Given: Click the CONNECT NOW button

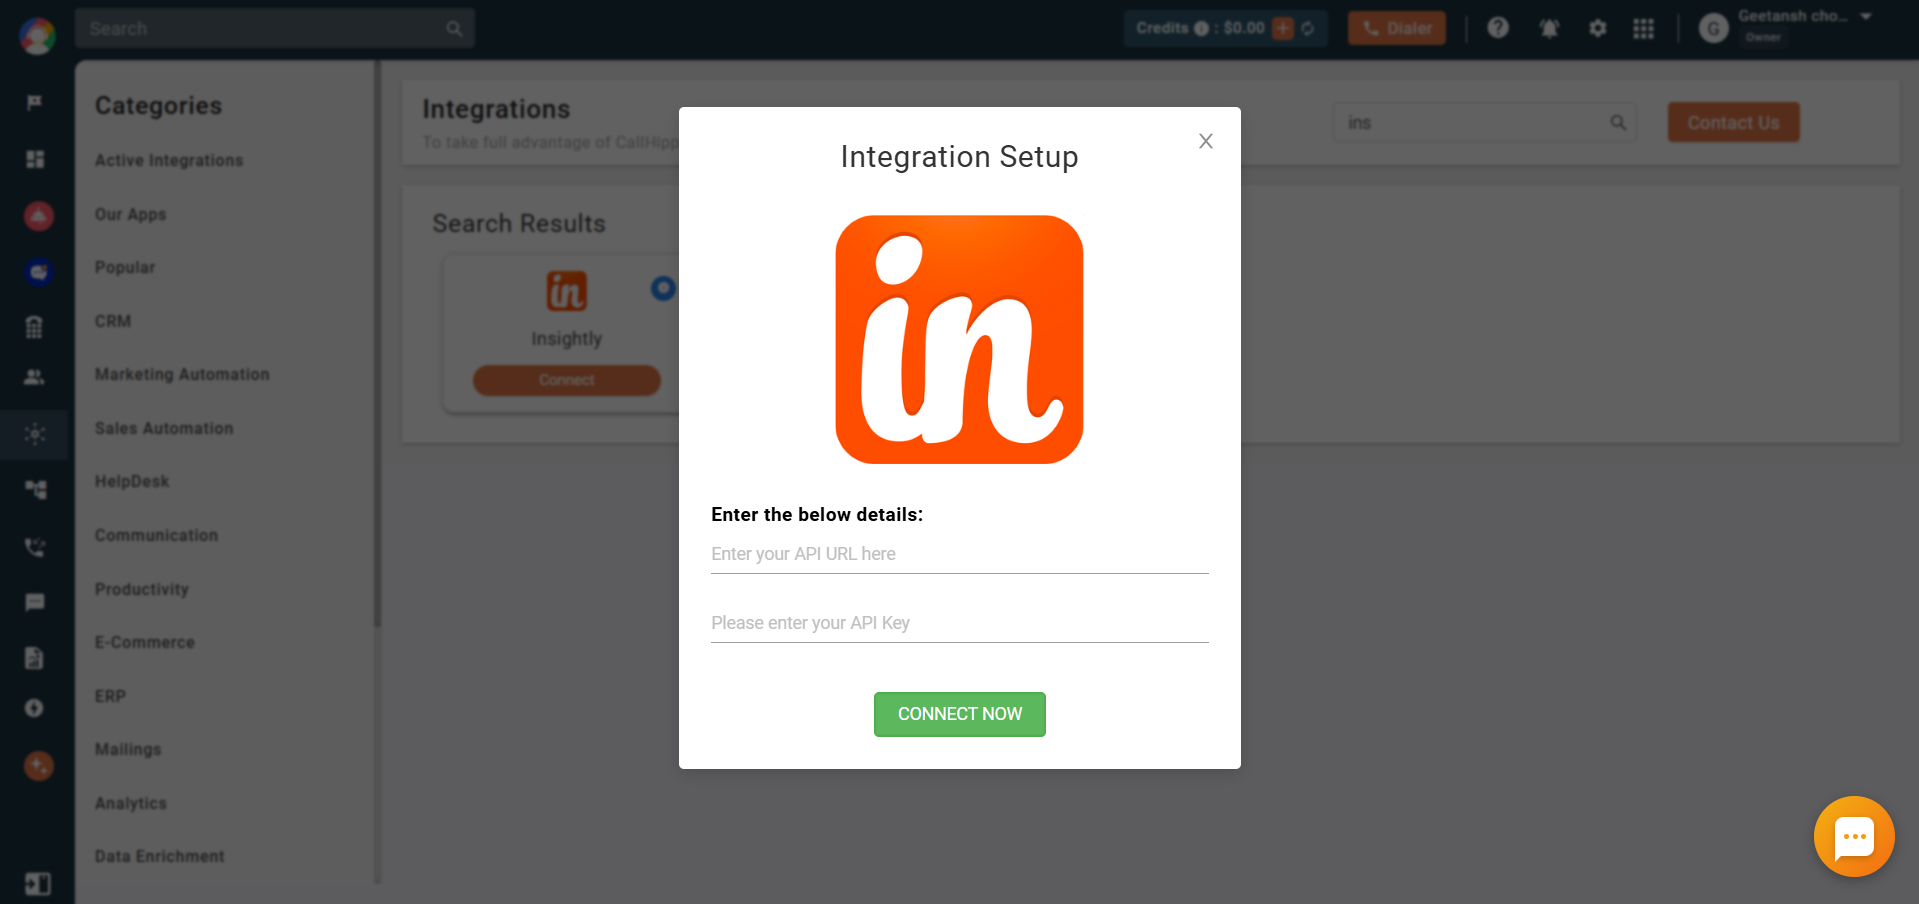Looking at the screenshot, I should pyautogui.click(x=959, y=714).
